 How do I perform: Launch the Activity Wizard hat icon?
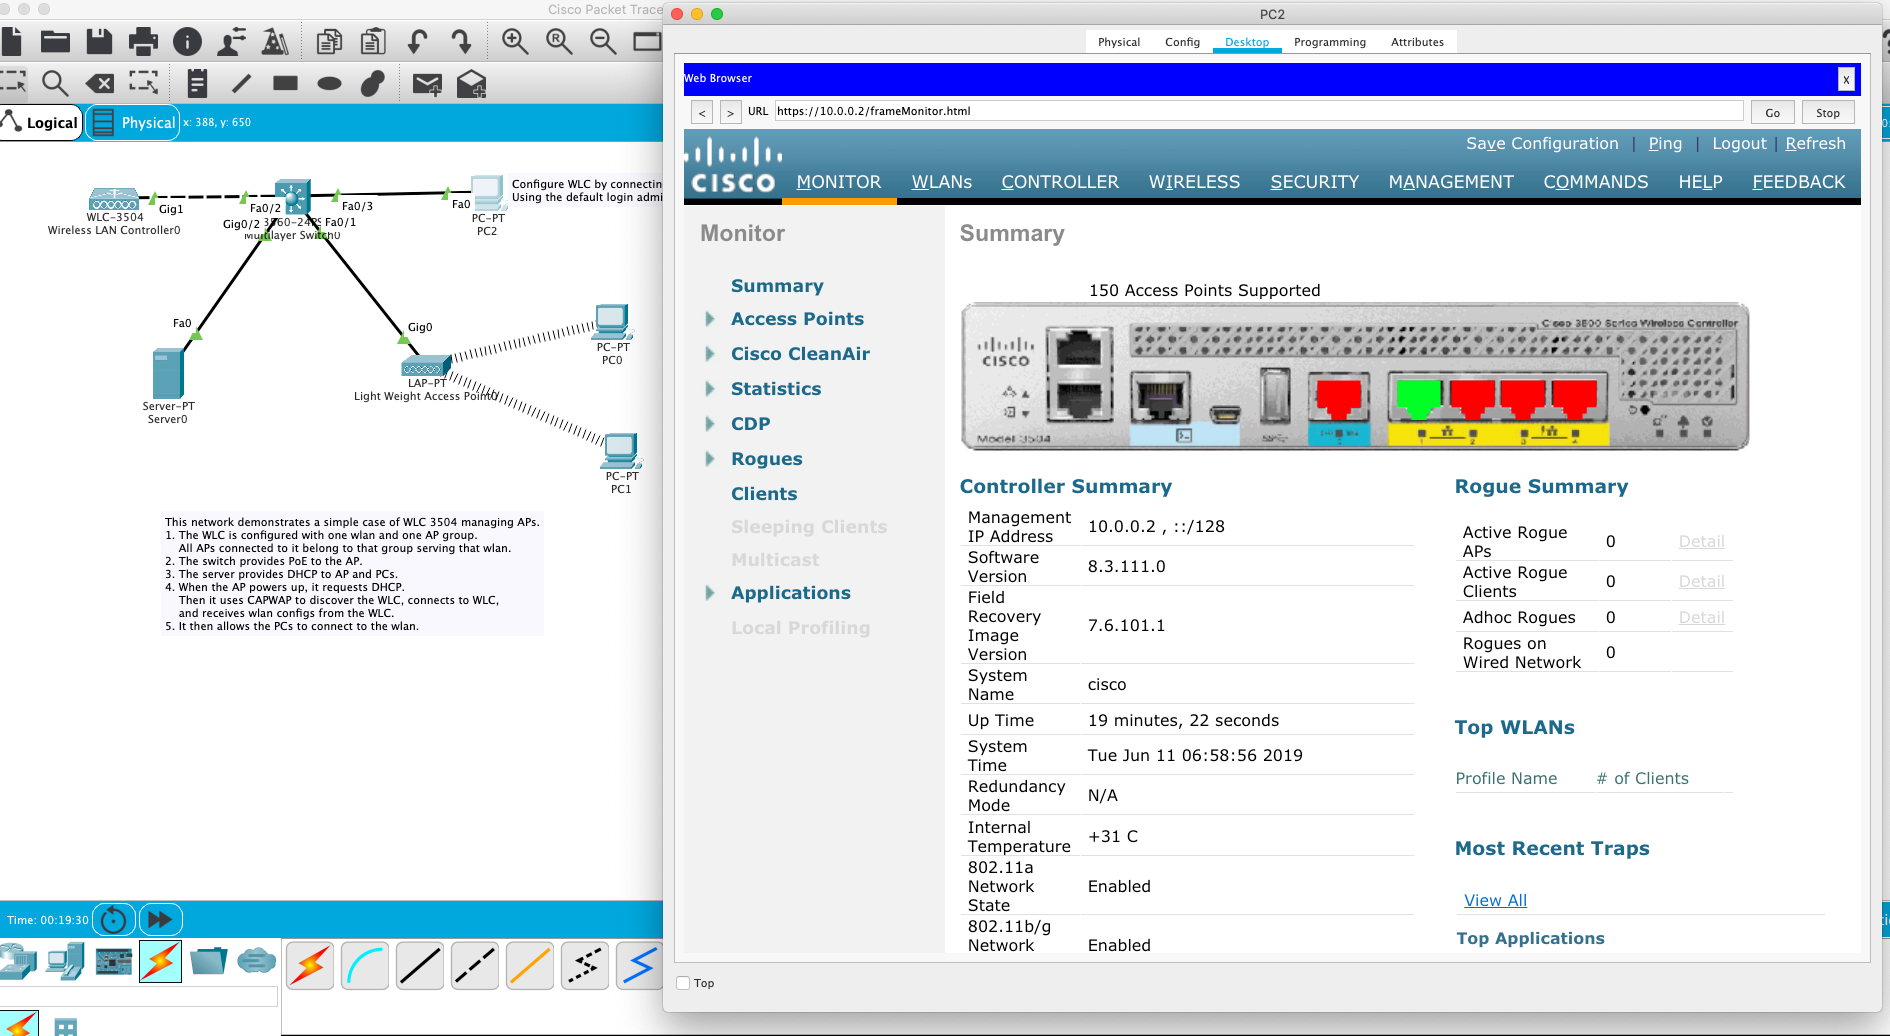coord(275,41)
